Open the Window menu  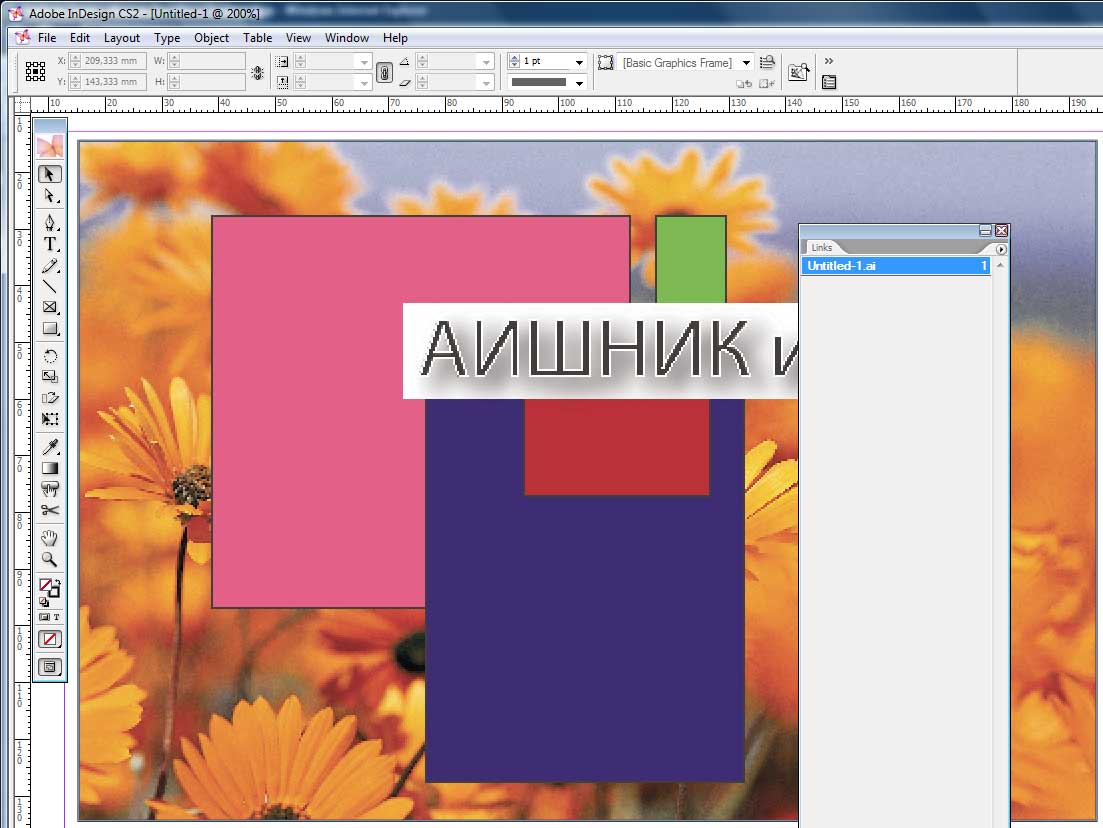[x=347, y=38]
